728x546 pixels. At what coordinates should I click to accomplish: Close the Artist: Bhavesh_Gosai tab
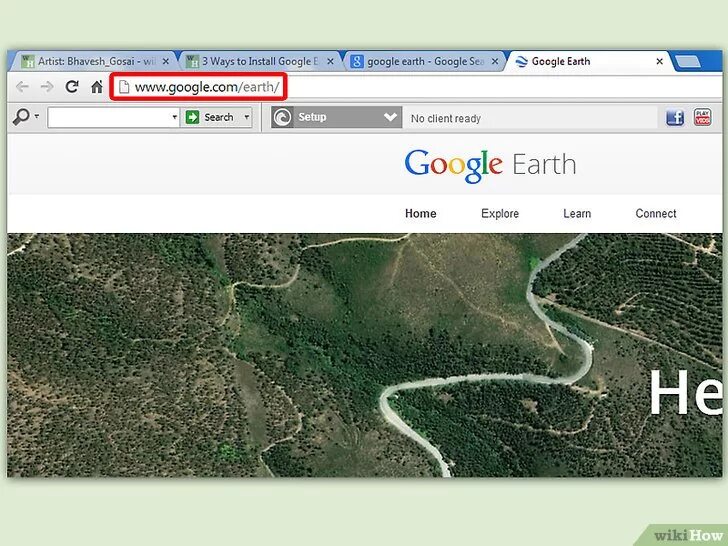pyautogui.click(x=166, y=61)
